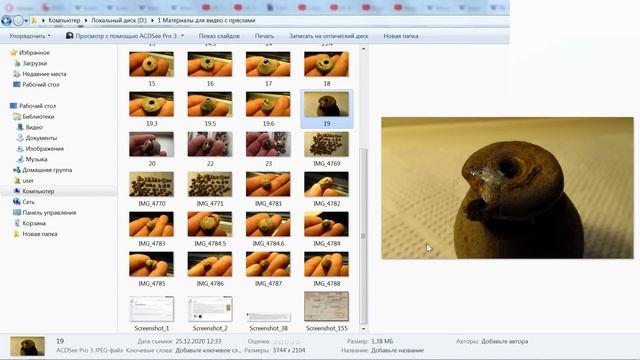640x360 pixels.
Task: Select thumbnail IMG_4787
Action: (268, 264)
